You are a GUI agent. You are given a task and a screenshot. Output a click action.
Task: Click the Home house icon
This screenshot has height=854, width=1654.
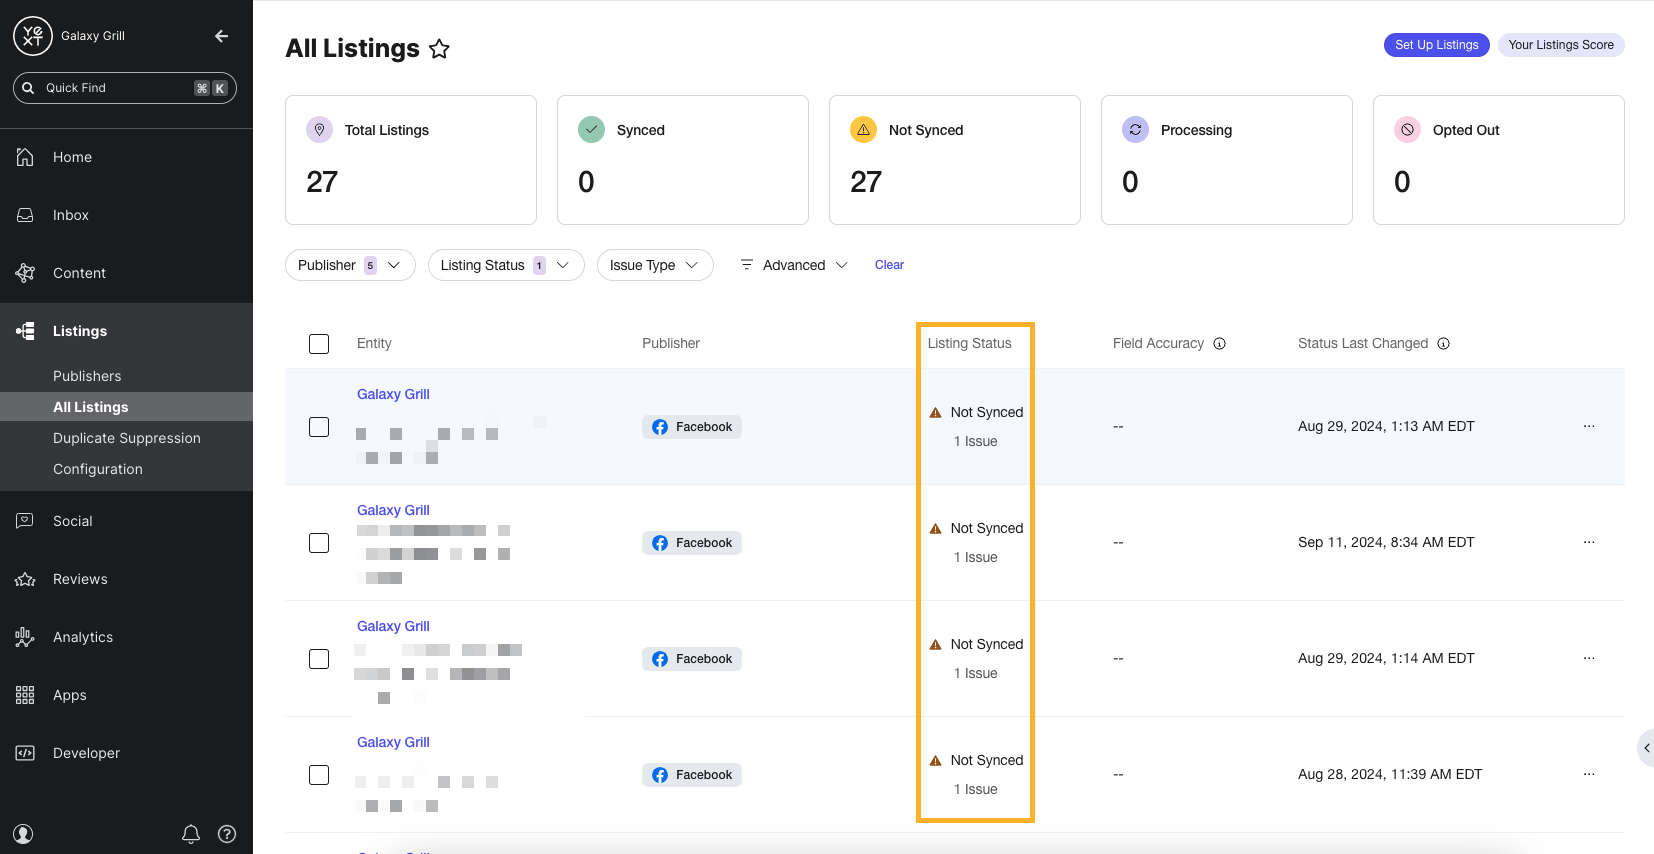[25, 157]
